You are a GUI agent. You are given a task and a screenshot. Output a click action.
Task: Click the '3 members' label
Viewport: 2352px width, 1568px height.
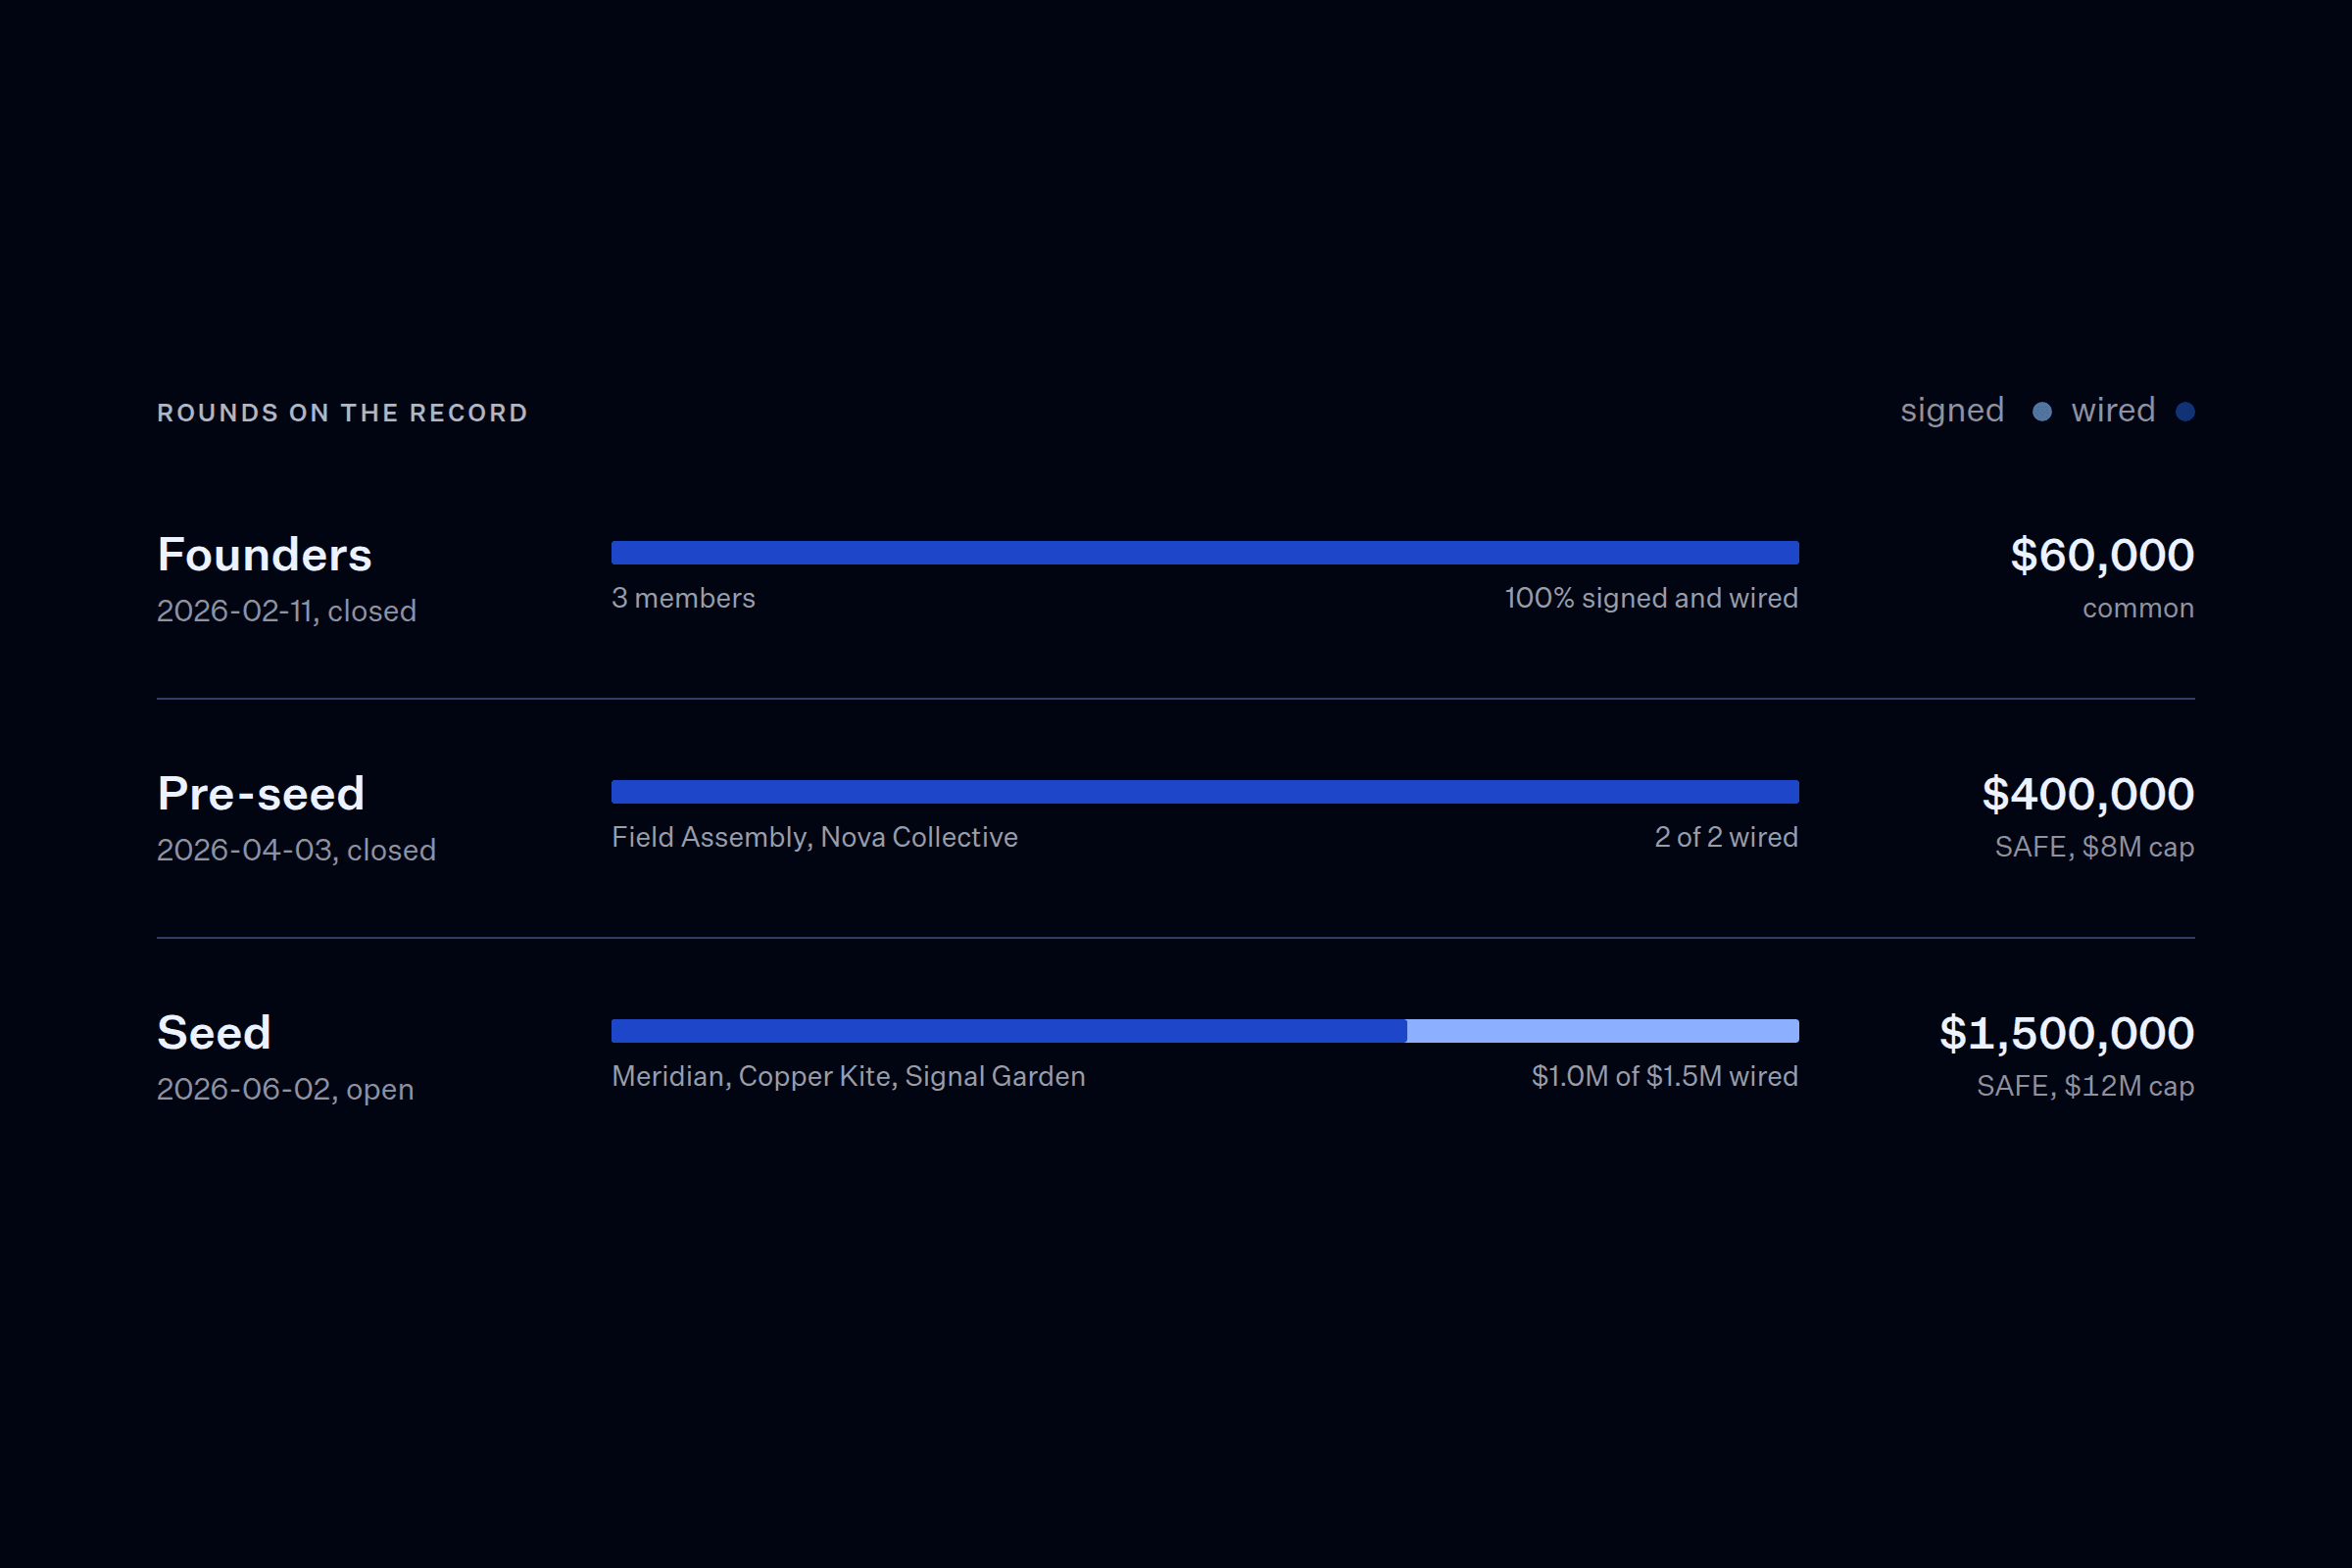683,598
